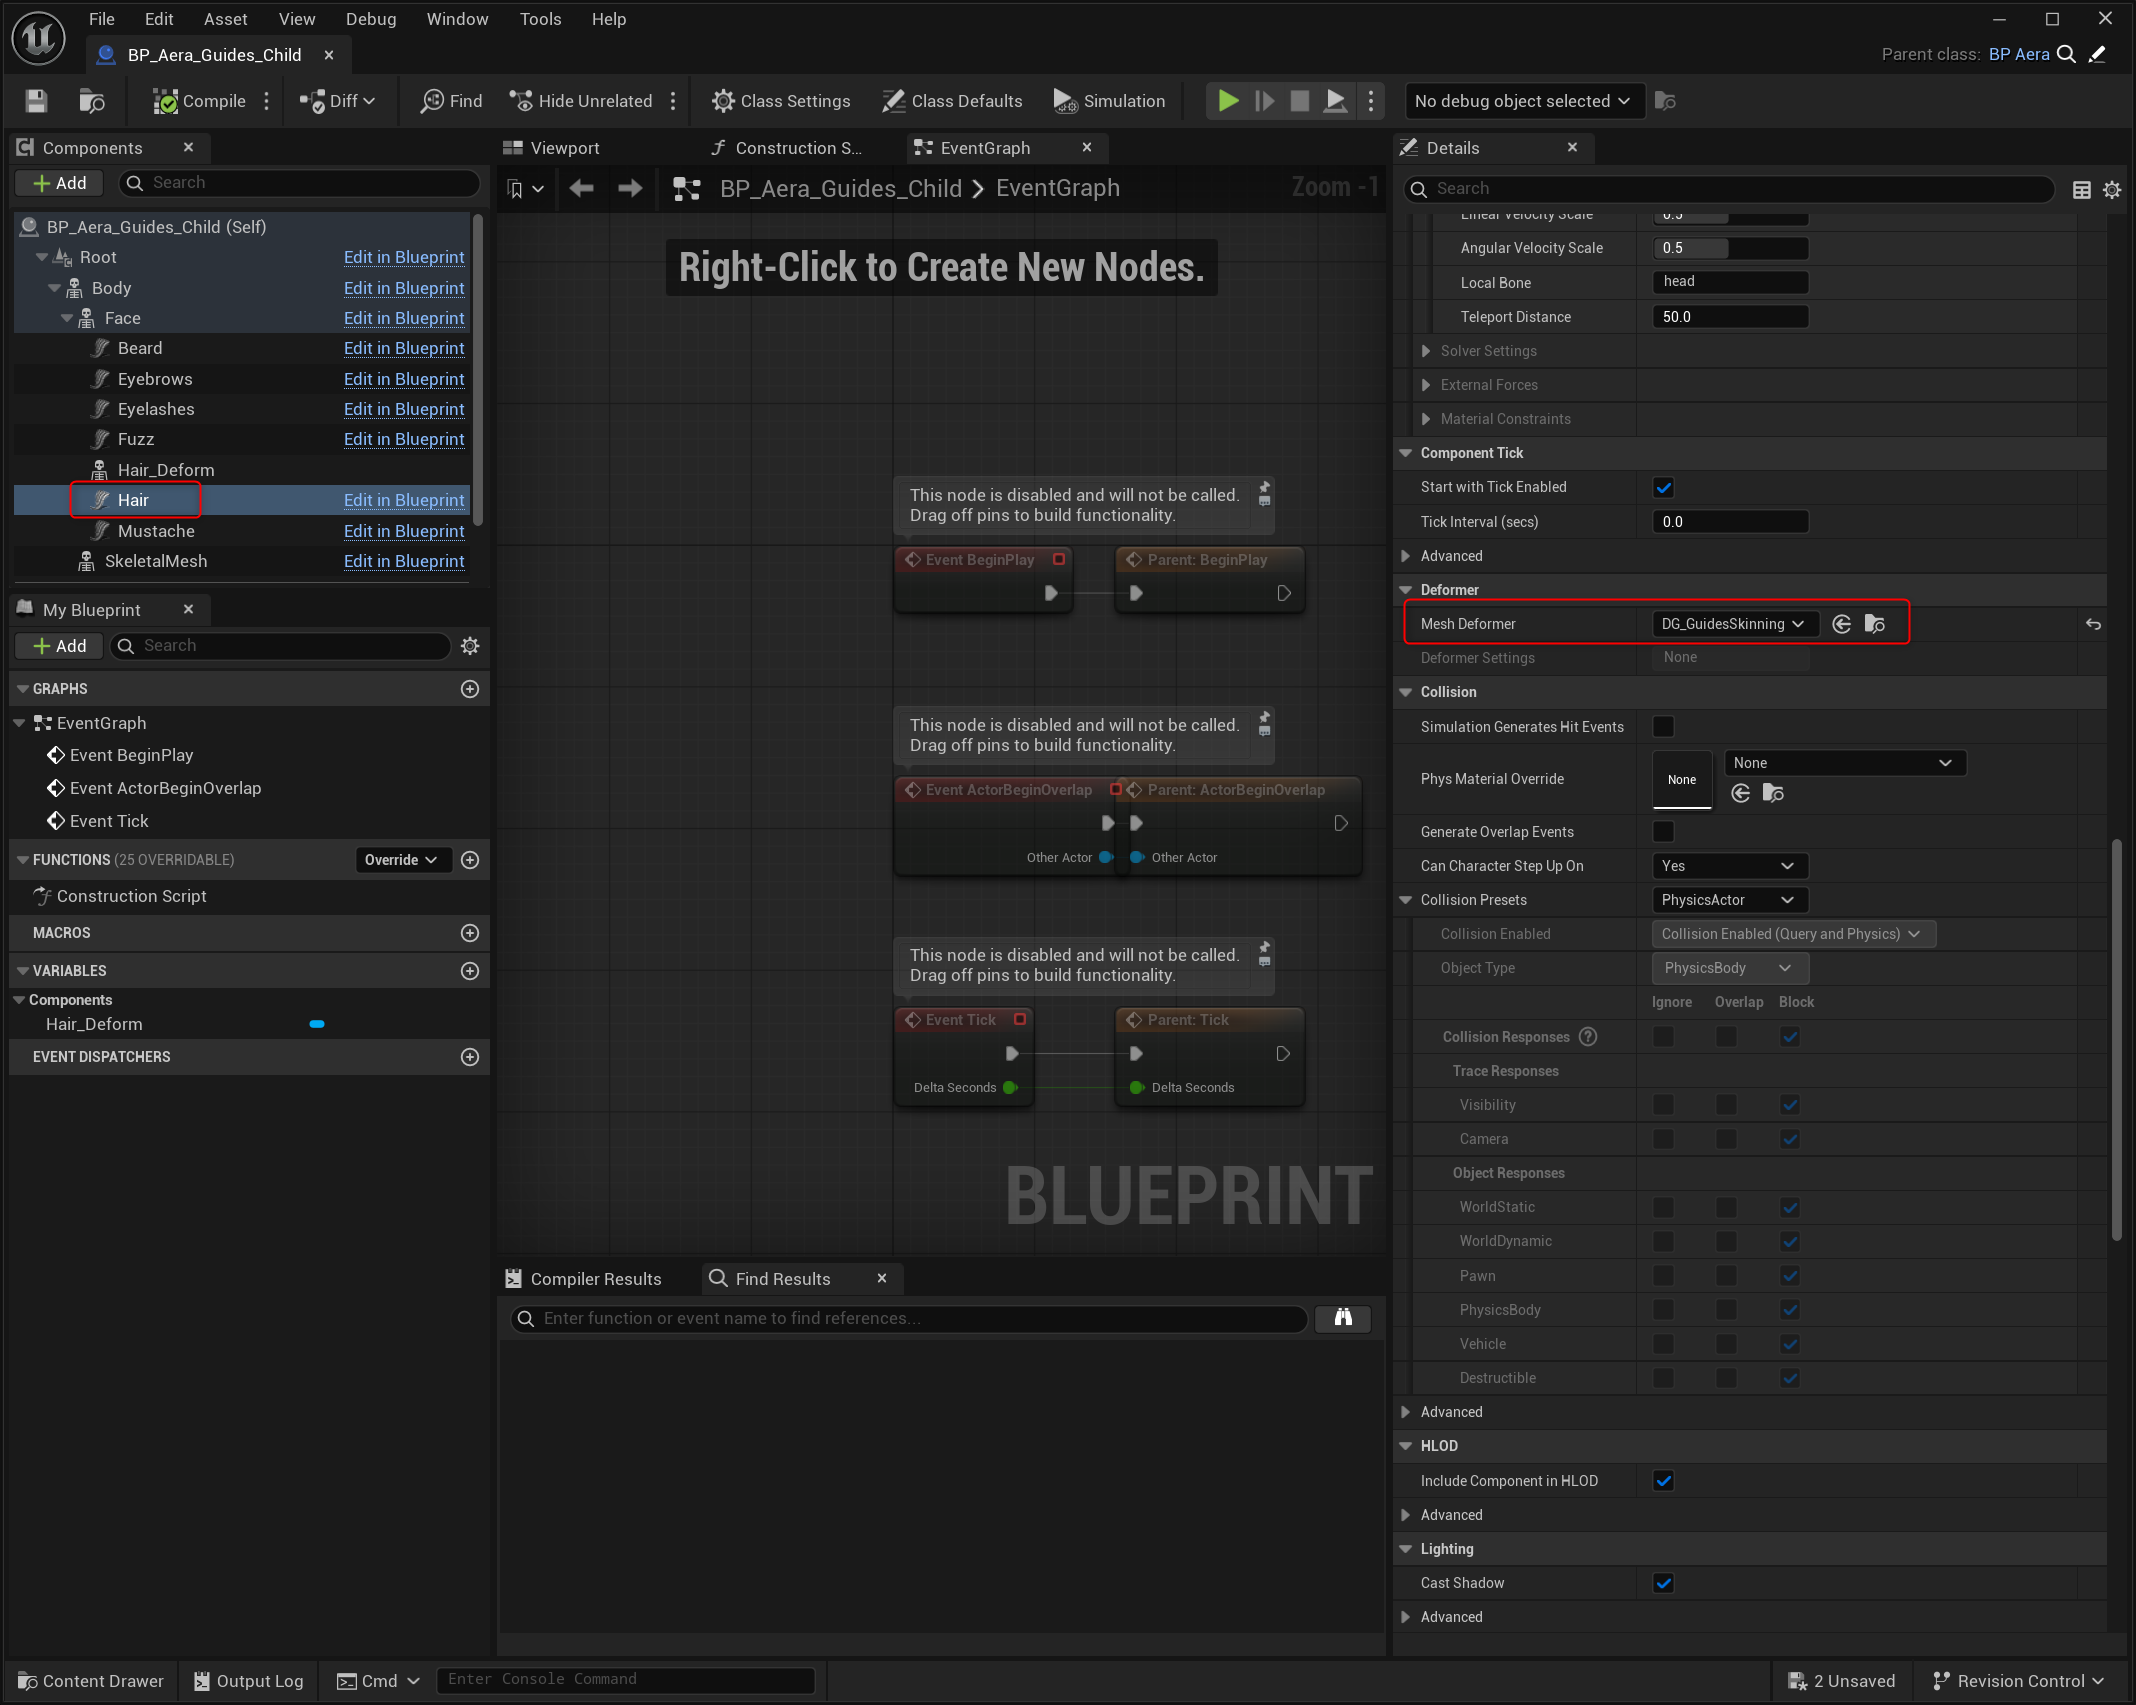Open the Collision Presets PhysicsActor dropdown
Viewport: 2136px width, 1705px height.
click(x=1729, y=900)
